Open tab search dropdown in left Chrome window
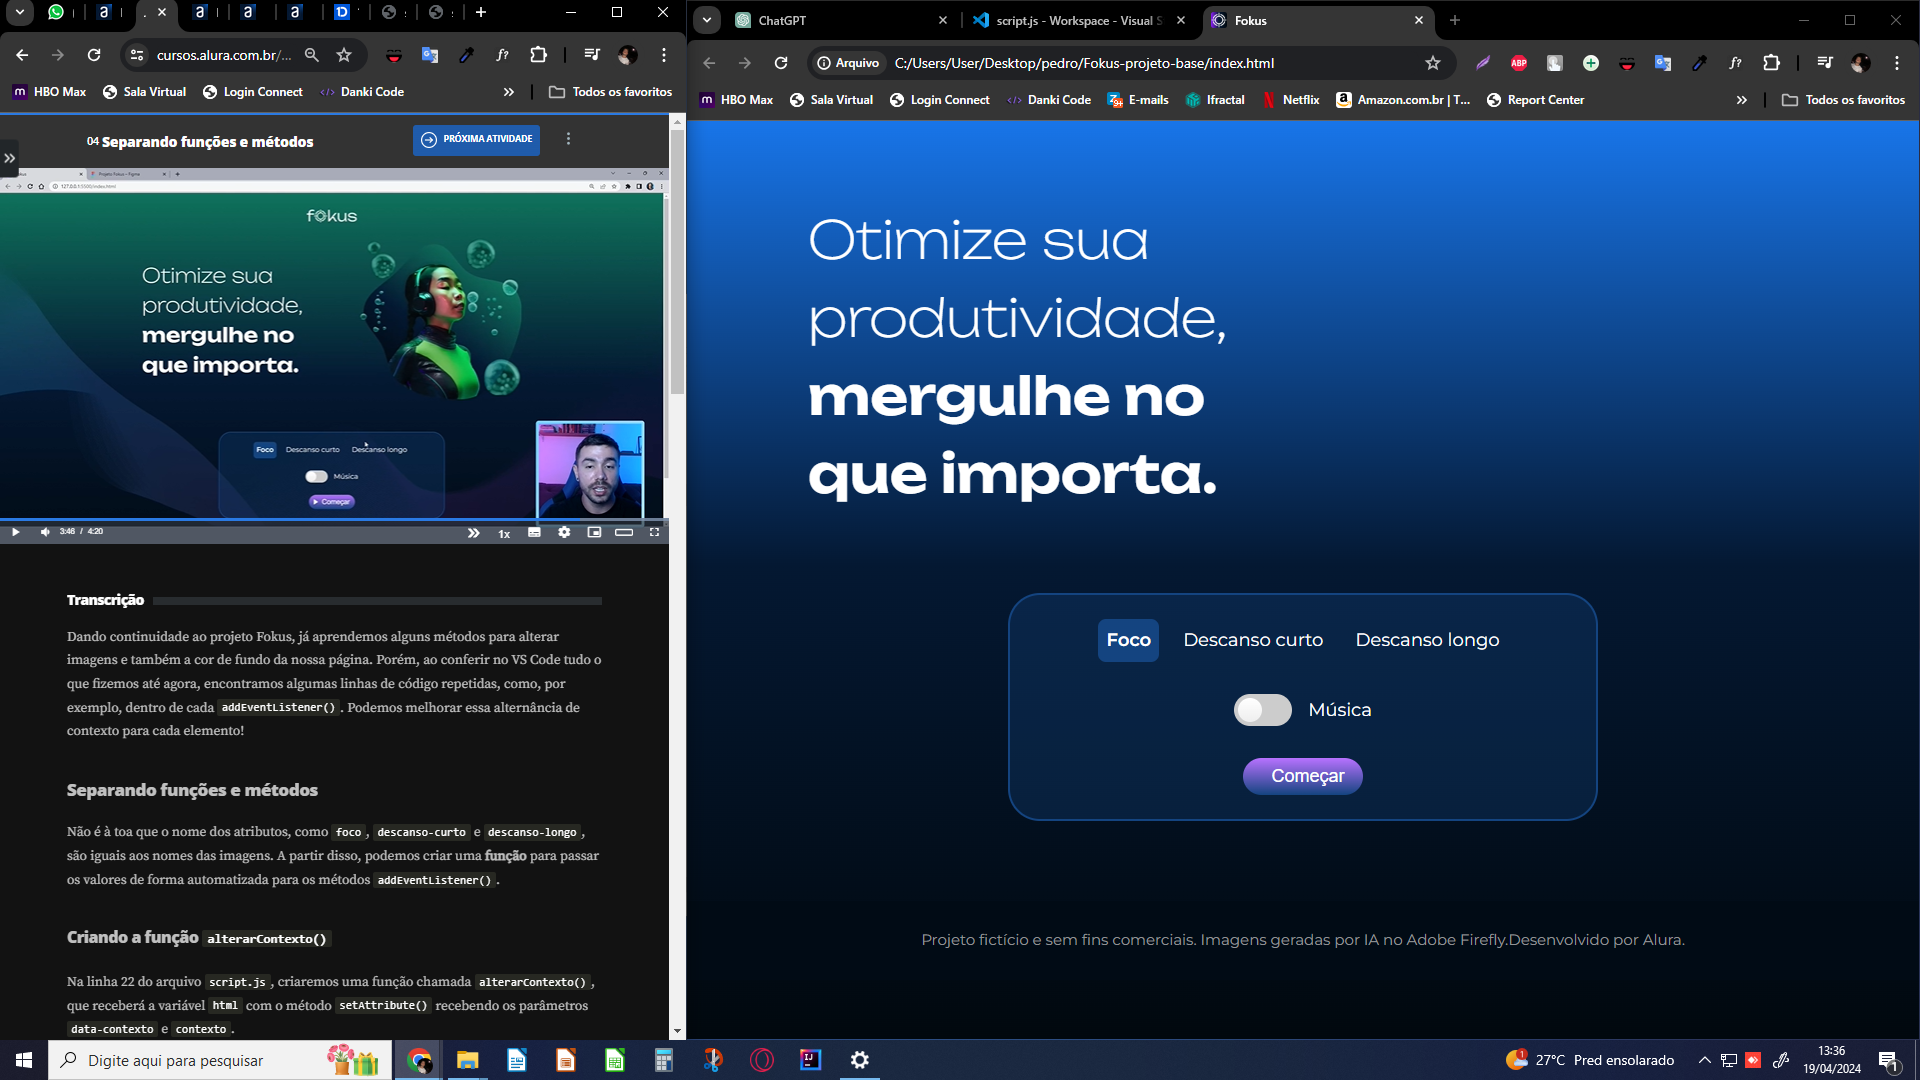Image resolution: width=1920 pixels, height=1080 pixels. point(19,12)
